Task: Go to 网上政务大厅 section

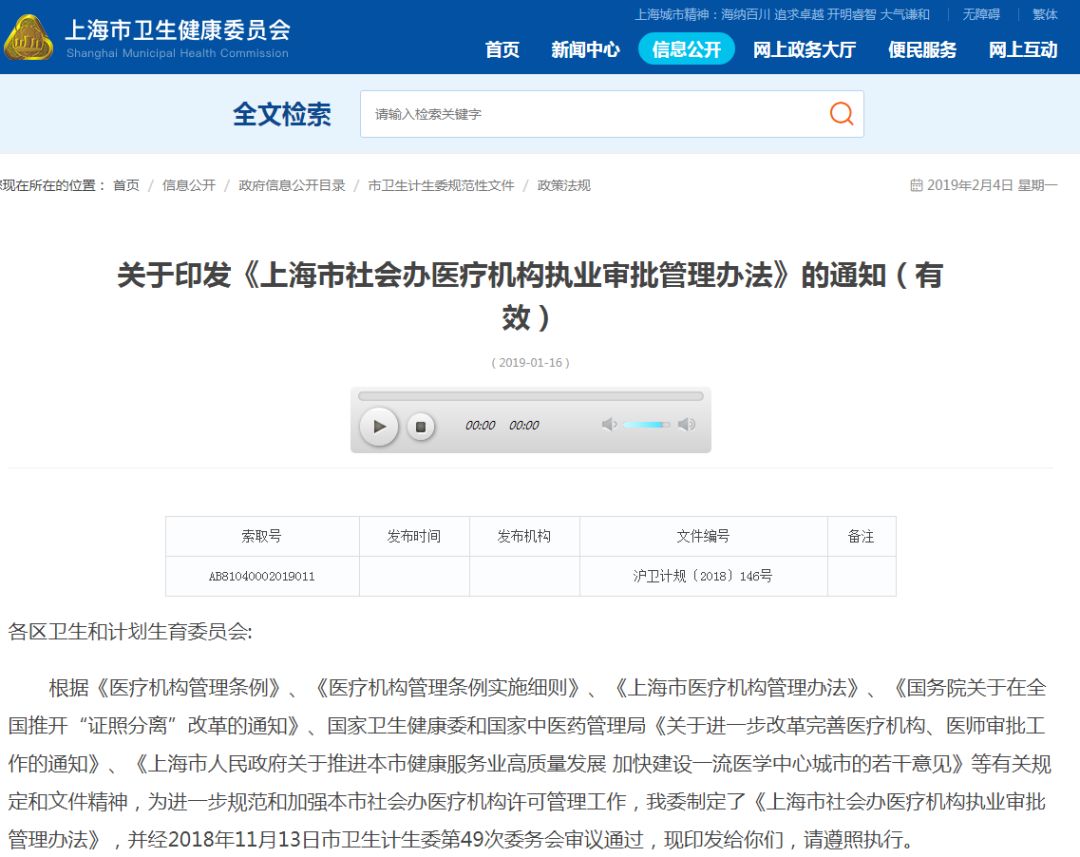Action: click(x=804, y=50)
